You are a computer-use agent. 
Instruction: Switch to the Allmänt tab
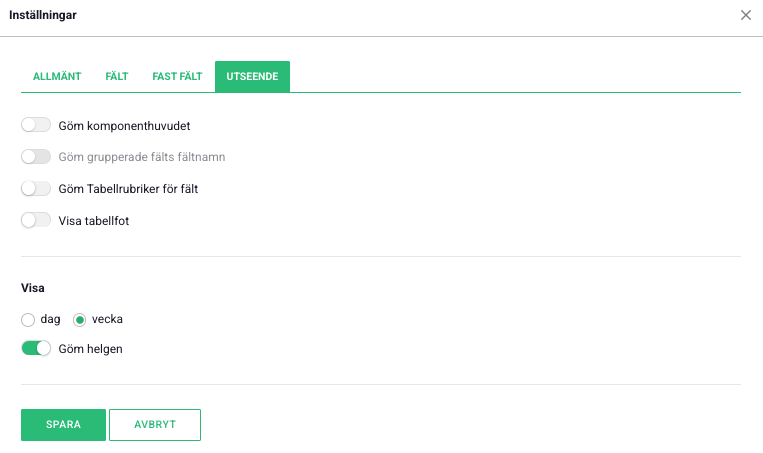(x=57, y=77)
